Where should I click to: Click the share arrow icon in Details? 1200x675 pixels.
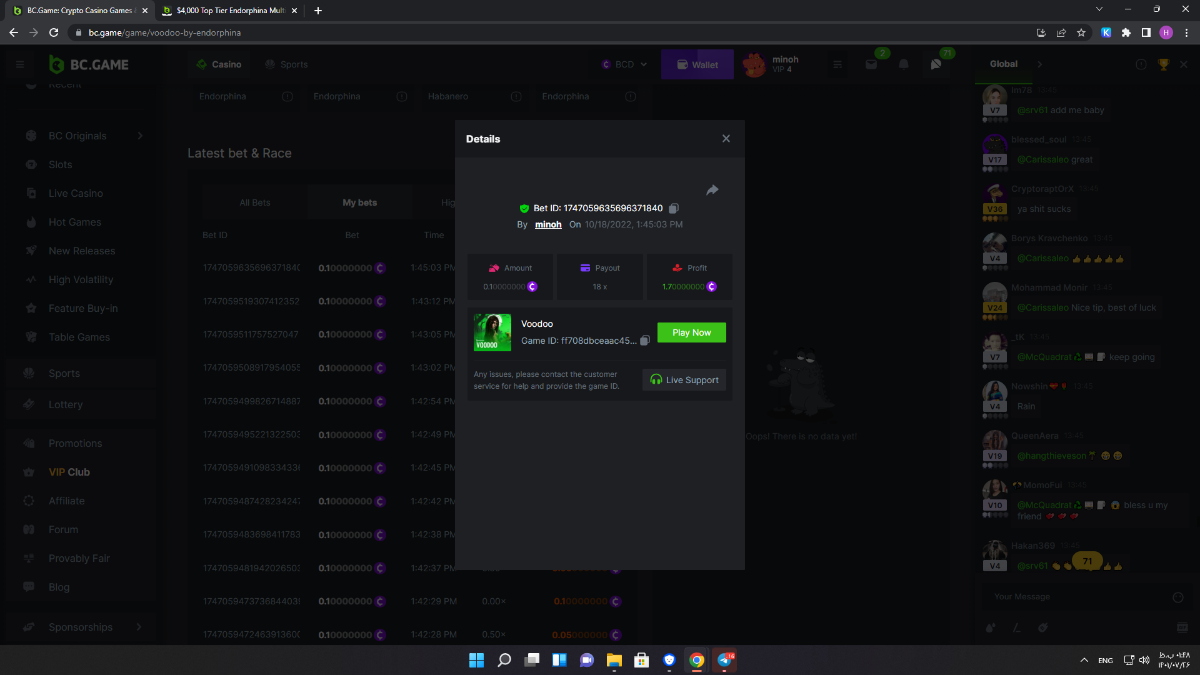tap(712, 190)
